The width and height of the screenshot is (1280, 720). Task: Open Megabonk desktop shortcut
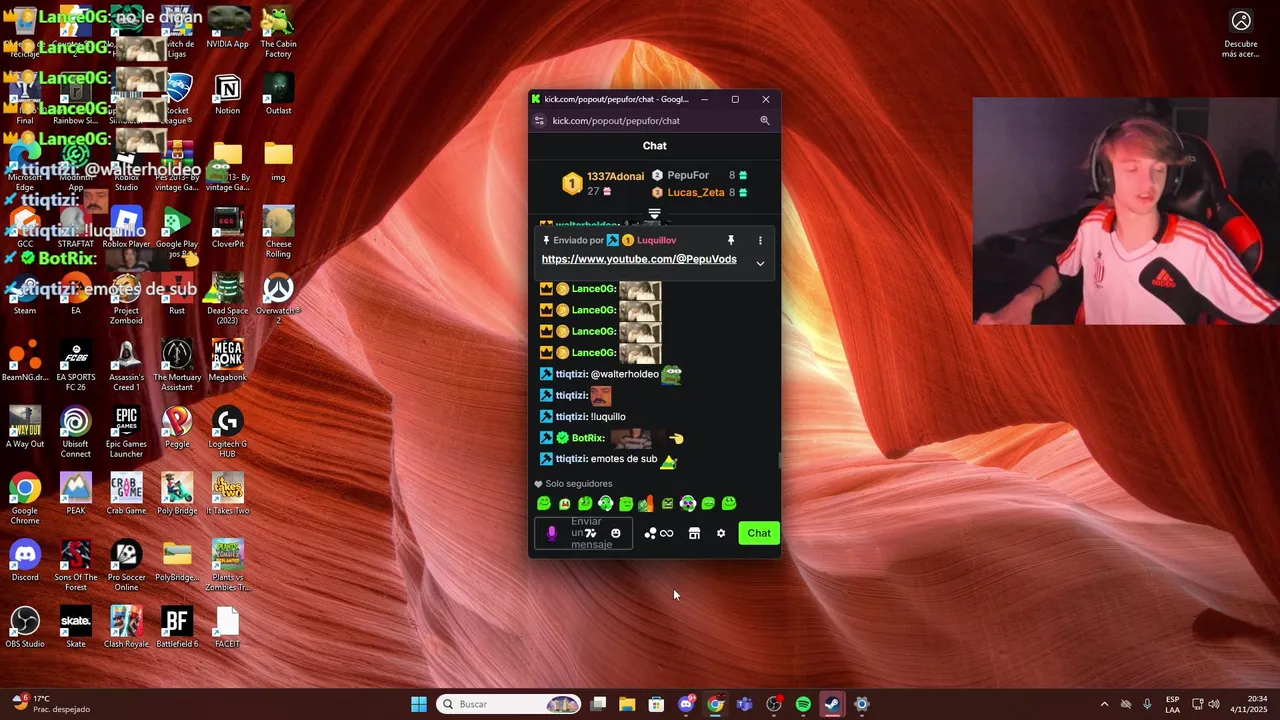227,361
